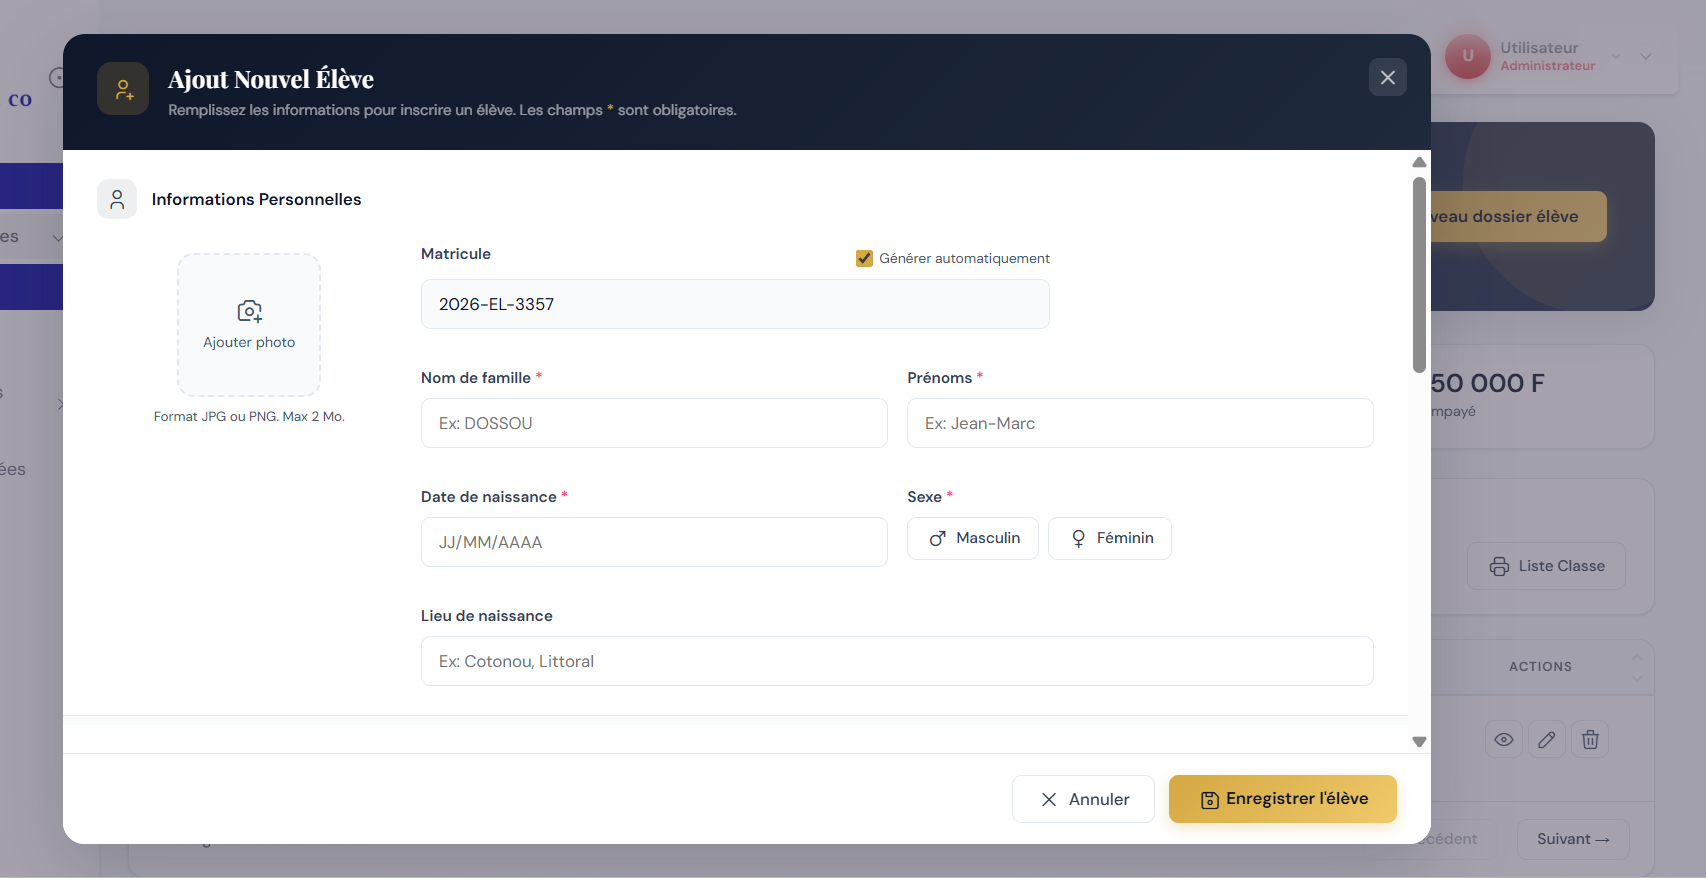Open the Utilisateur Administrateur dropdown chevron
The image size is (1706, 878).
pyautogui.click(x=1645, y=57)
